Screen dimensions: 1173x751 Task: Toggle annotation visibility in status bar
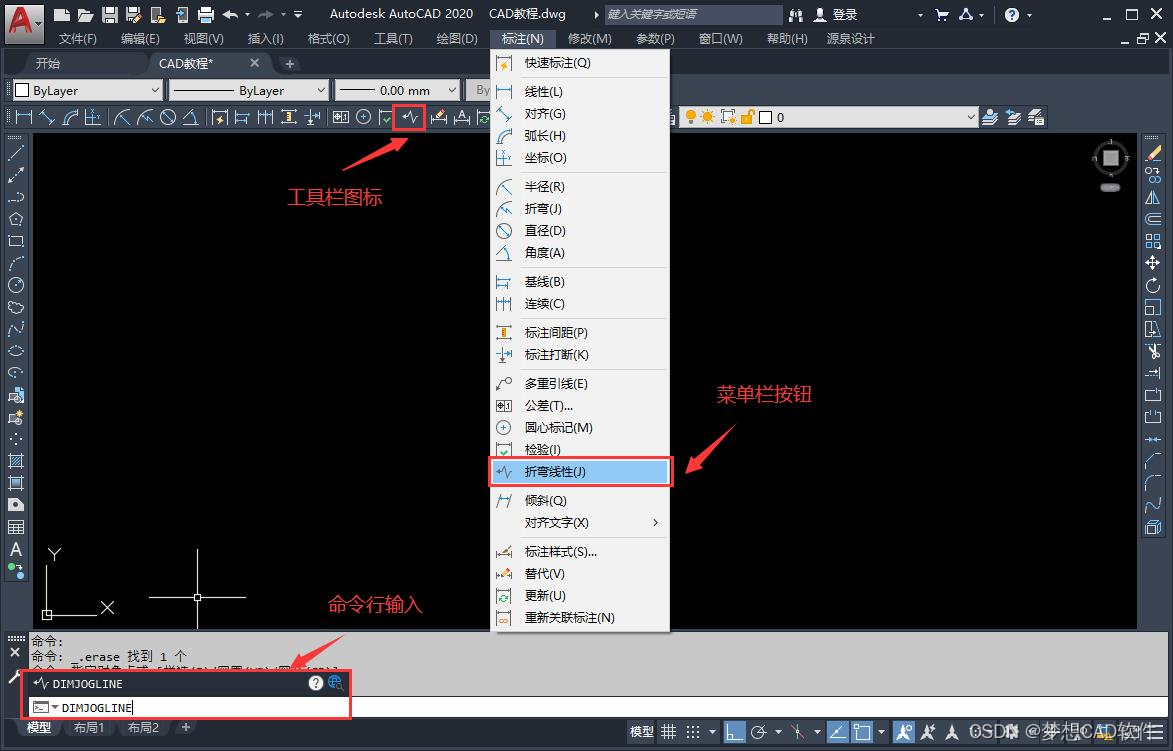(904, 732)
